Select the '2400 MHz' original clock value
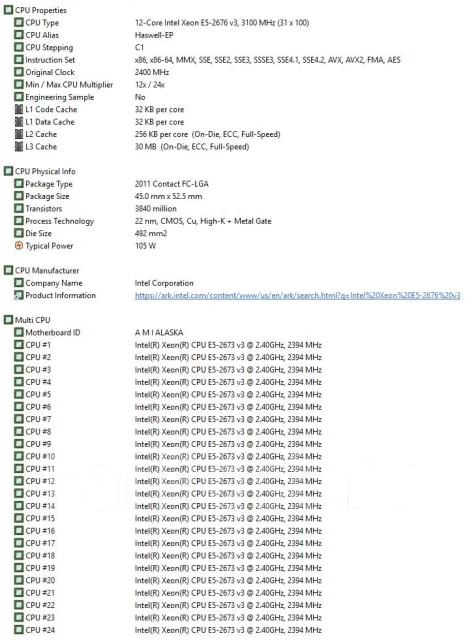 pyautogui.click(x=152, y=72)
